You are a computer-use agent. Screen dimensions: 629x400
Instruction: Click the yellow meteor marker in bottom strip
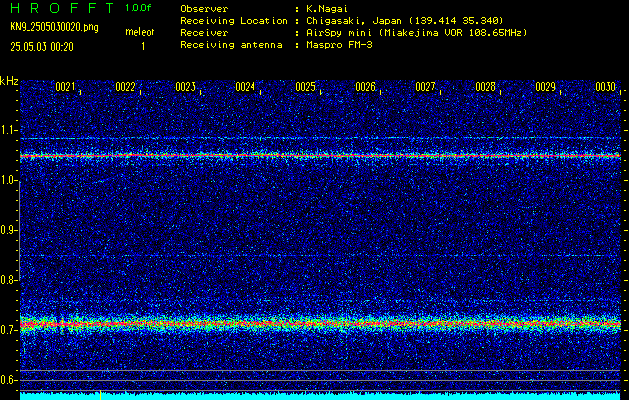pos(100,395)
